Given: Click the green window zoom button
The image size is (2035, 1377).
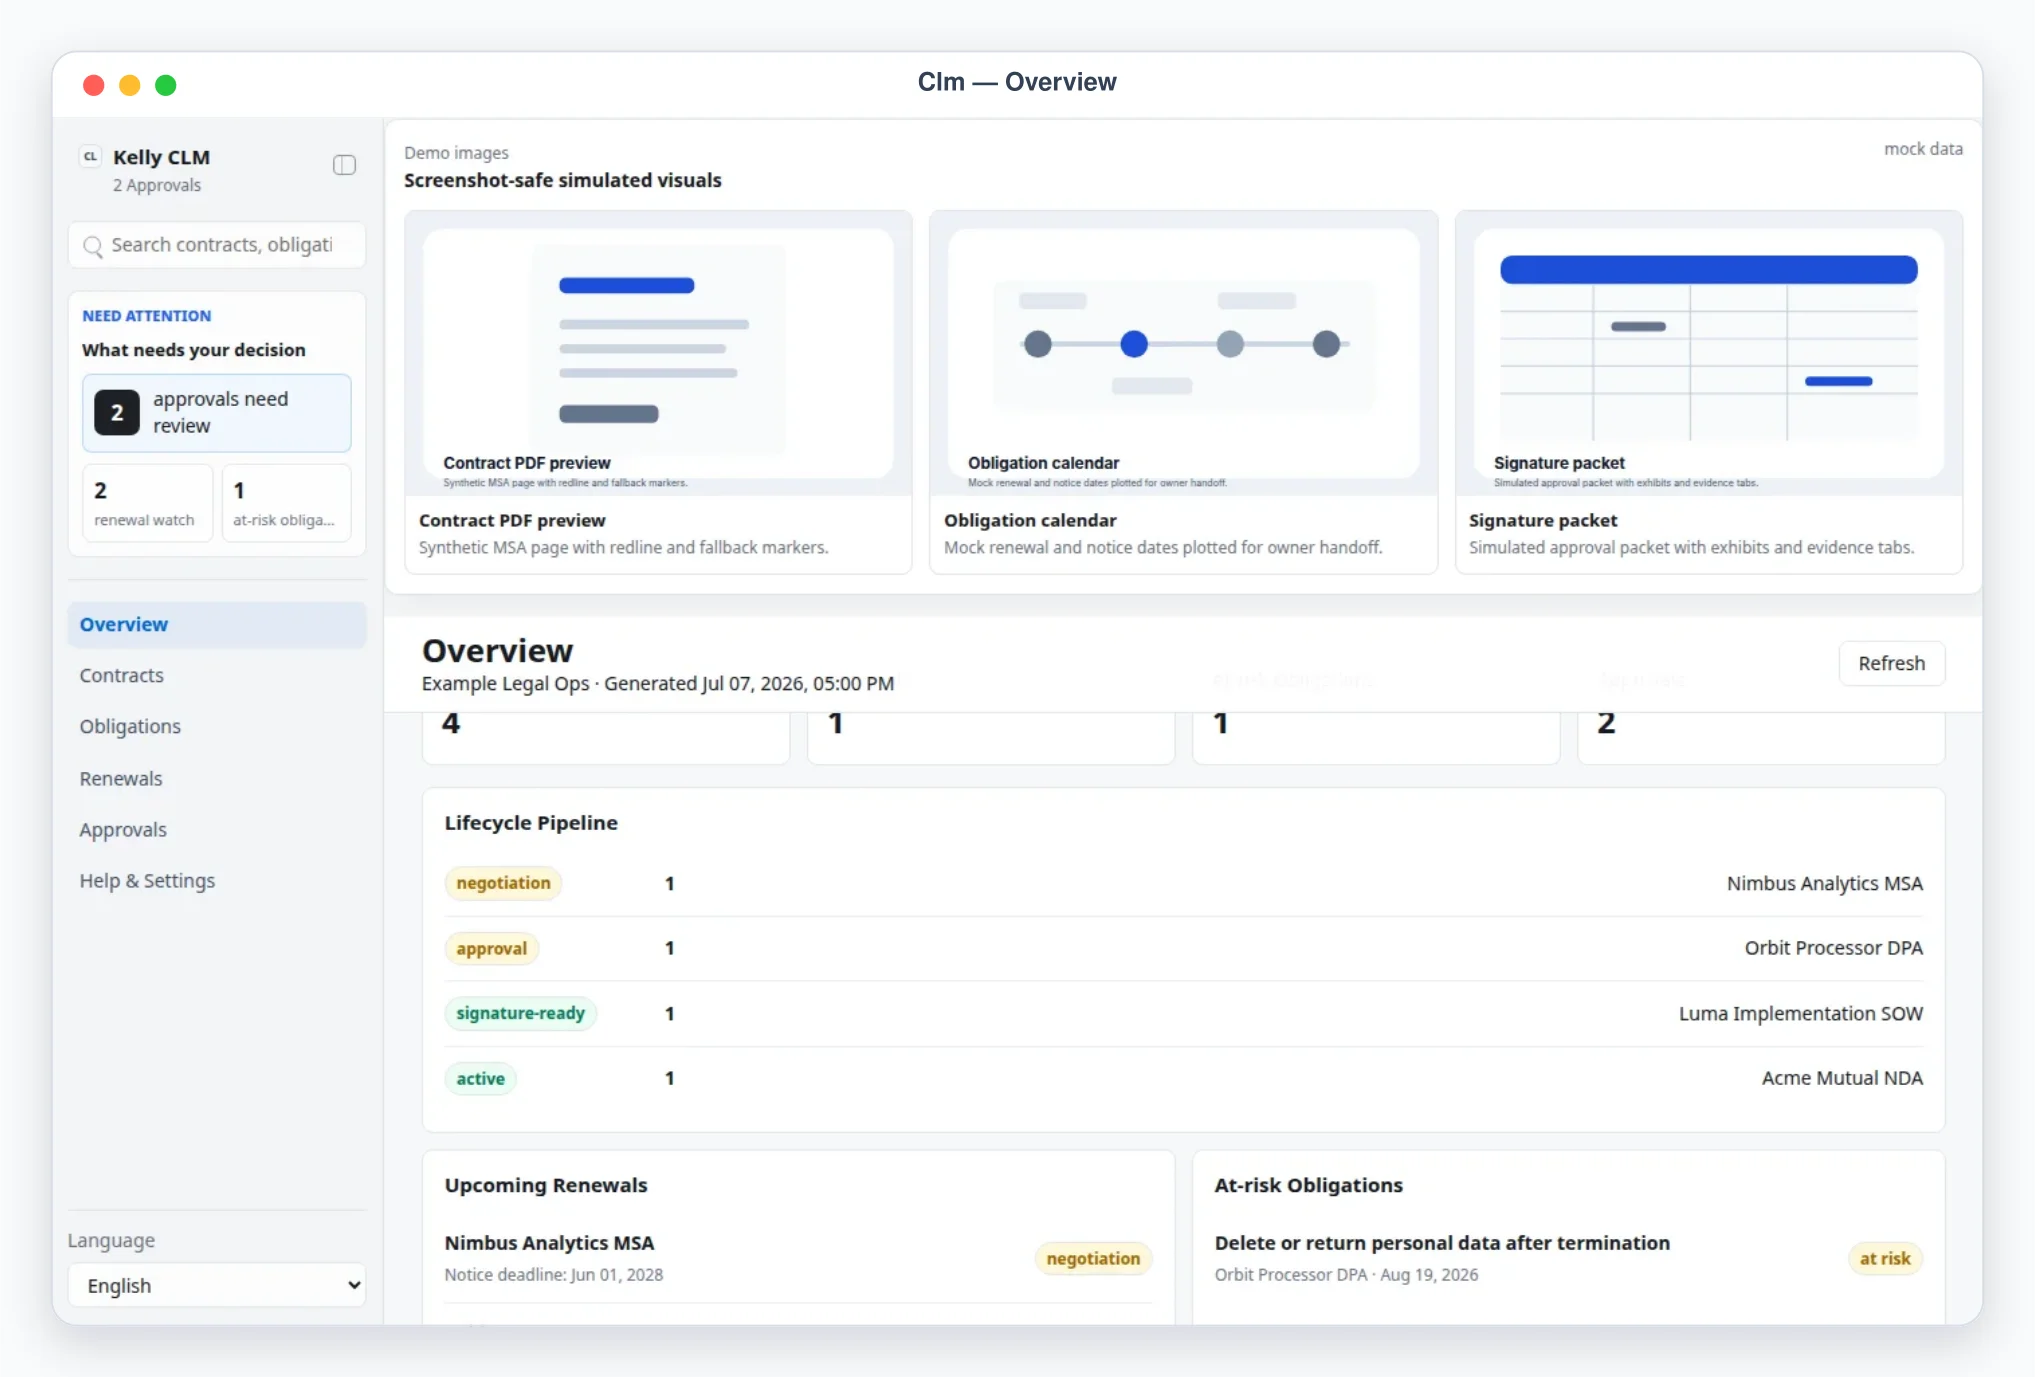Looking at the screenshot, I should point(166,85).
